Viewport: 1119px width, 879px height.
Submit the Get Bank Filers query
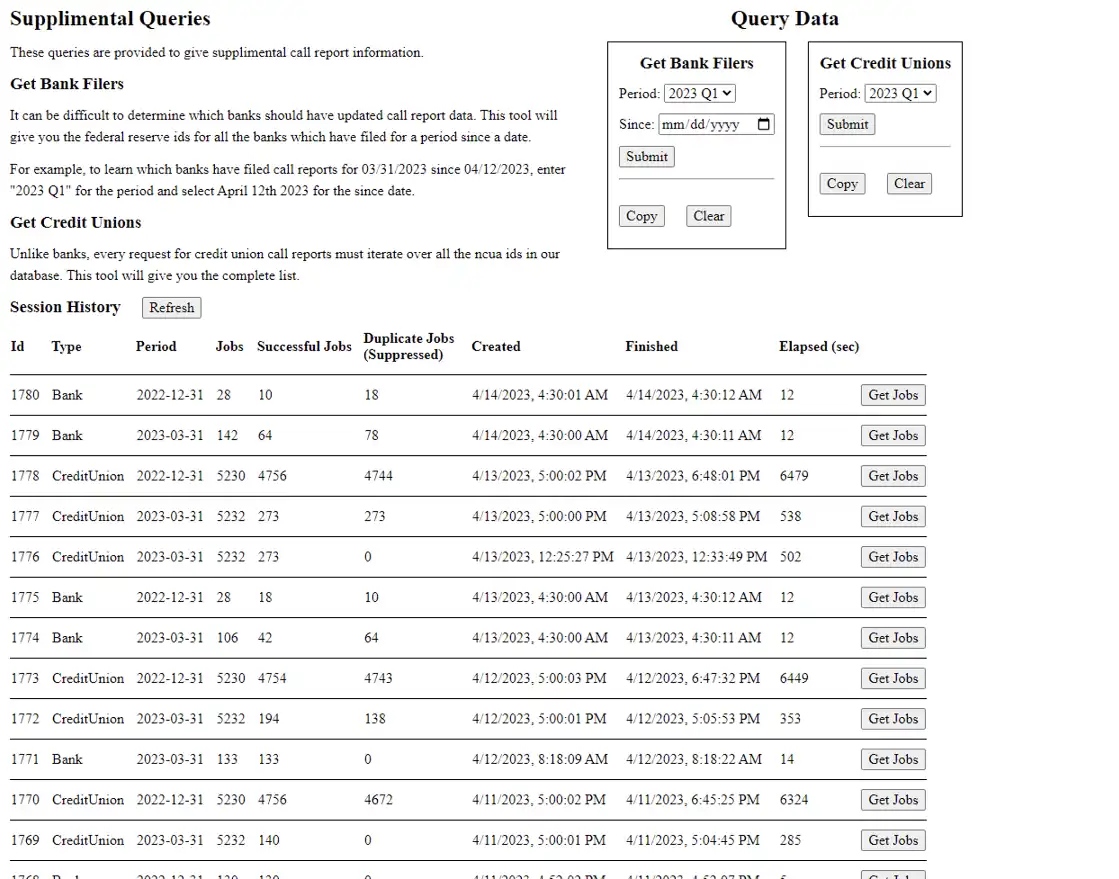pyautogui.click(x=647, y=156)
